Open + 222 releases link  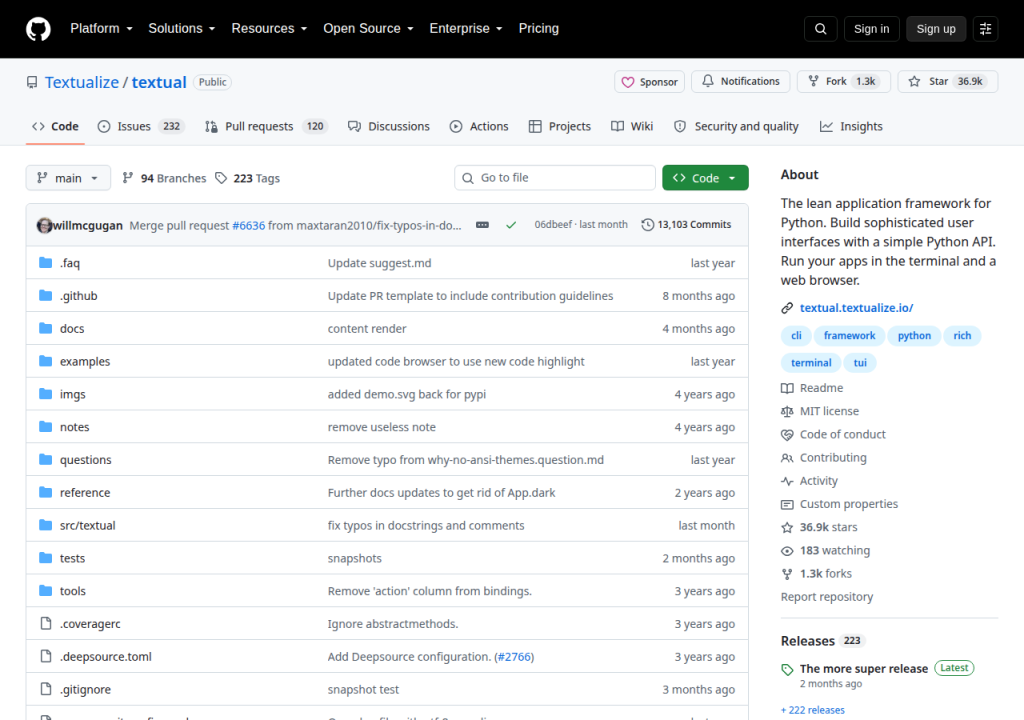812,710
